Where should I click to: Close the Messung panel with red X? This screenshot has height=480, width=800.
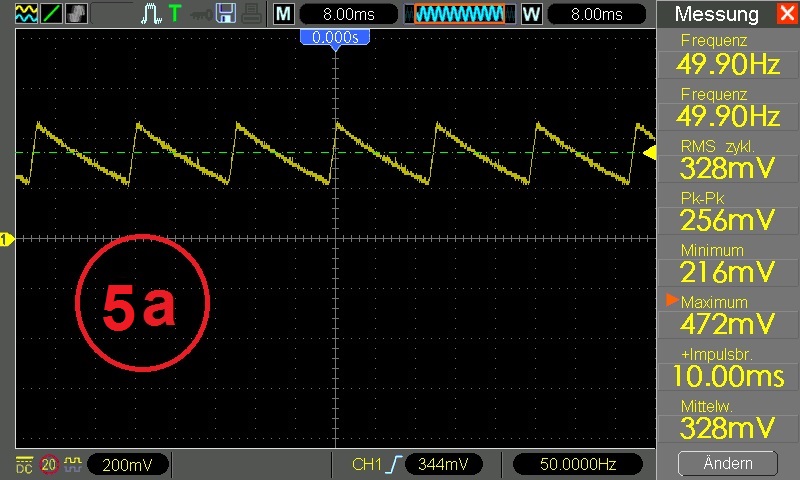pos(788,13)
